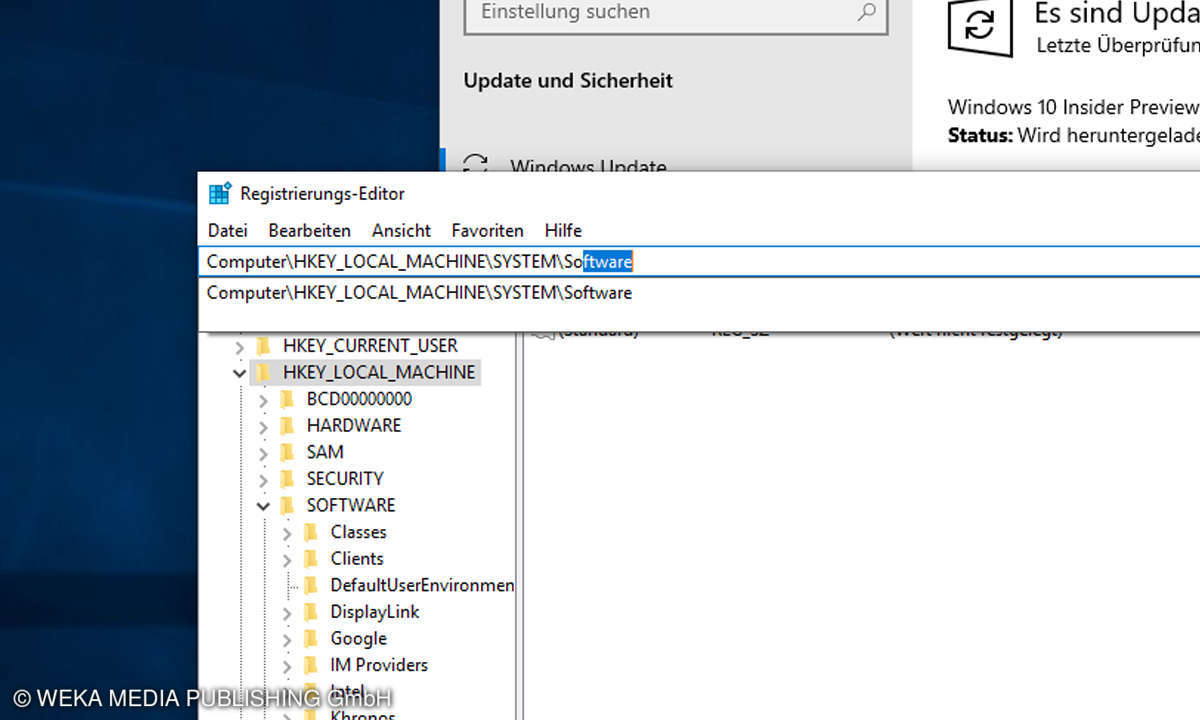Viewport: 1200px width, 720px height.
Task: Expand the Google key
Action: pyautogui.click(x=287, y=639)
